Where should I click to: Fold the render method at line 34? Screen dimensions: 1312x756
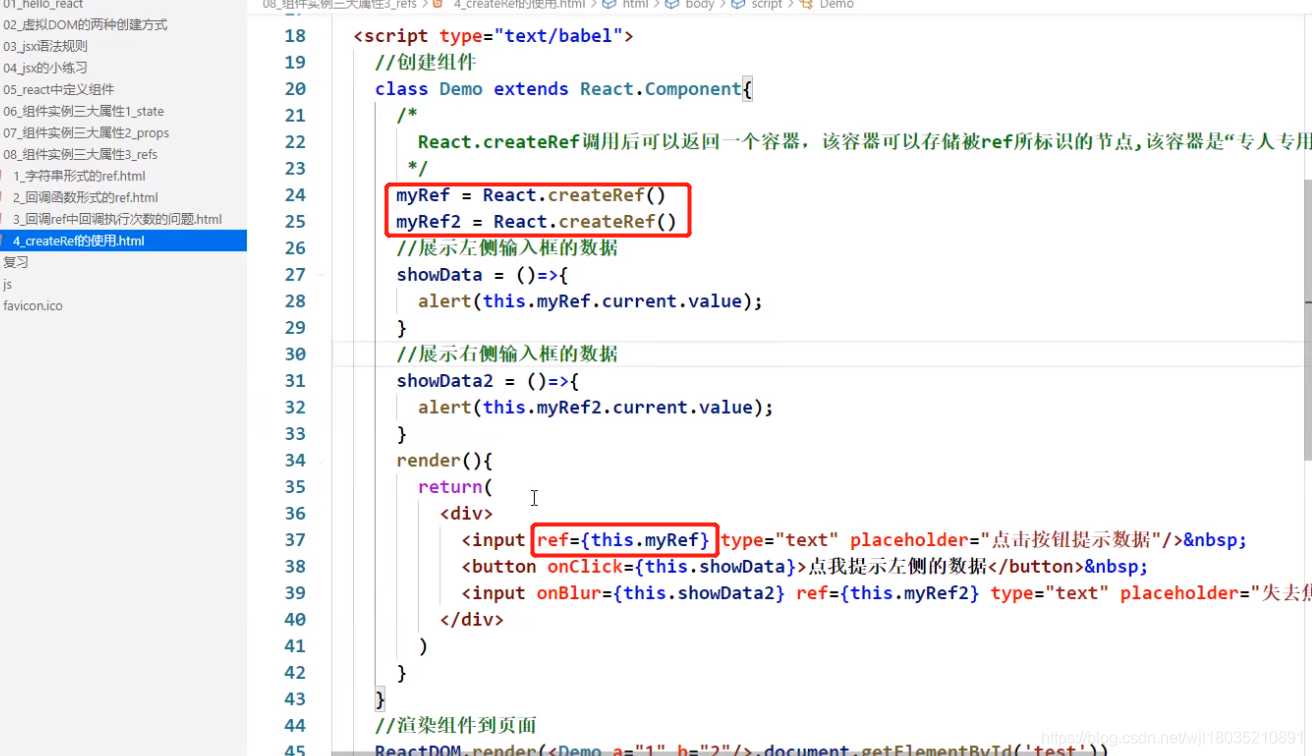click(x=321, y=460)
